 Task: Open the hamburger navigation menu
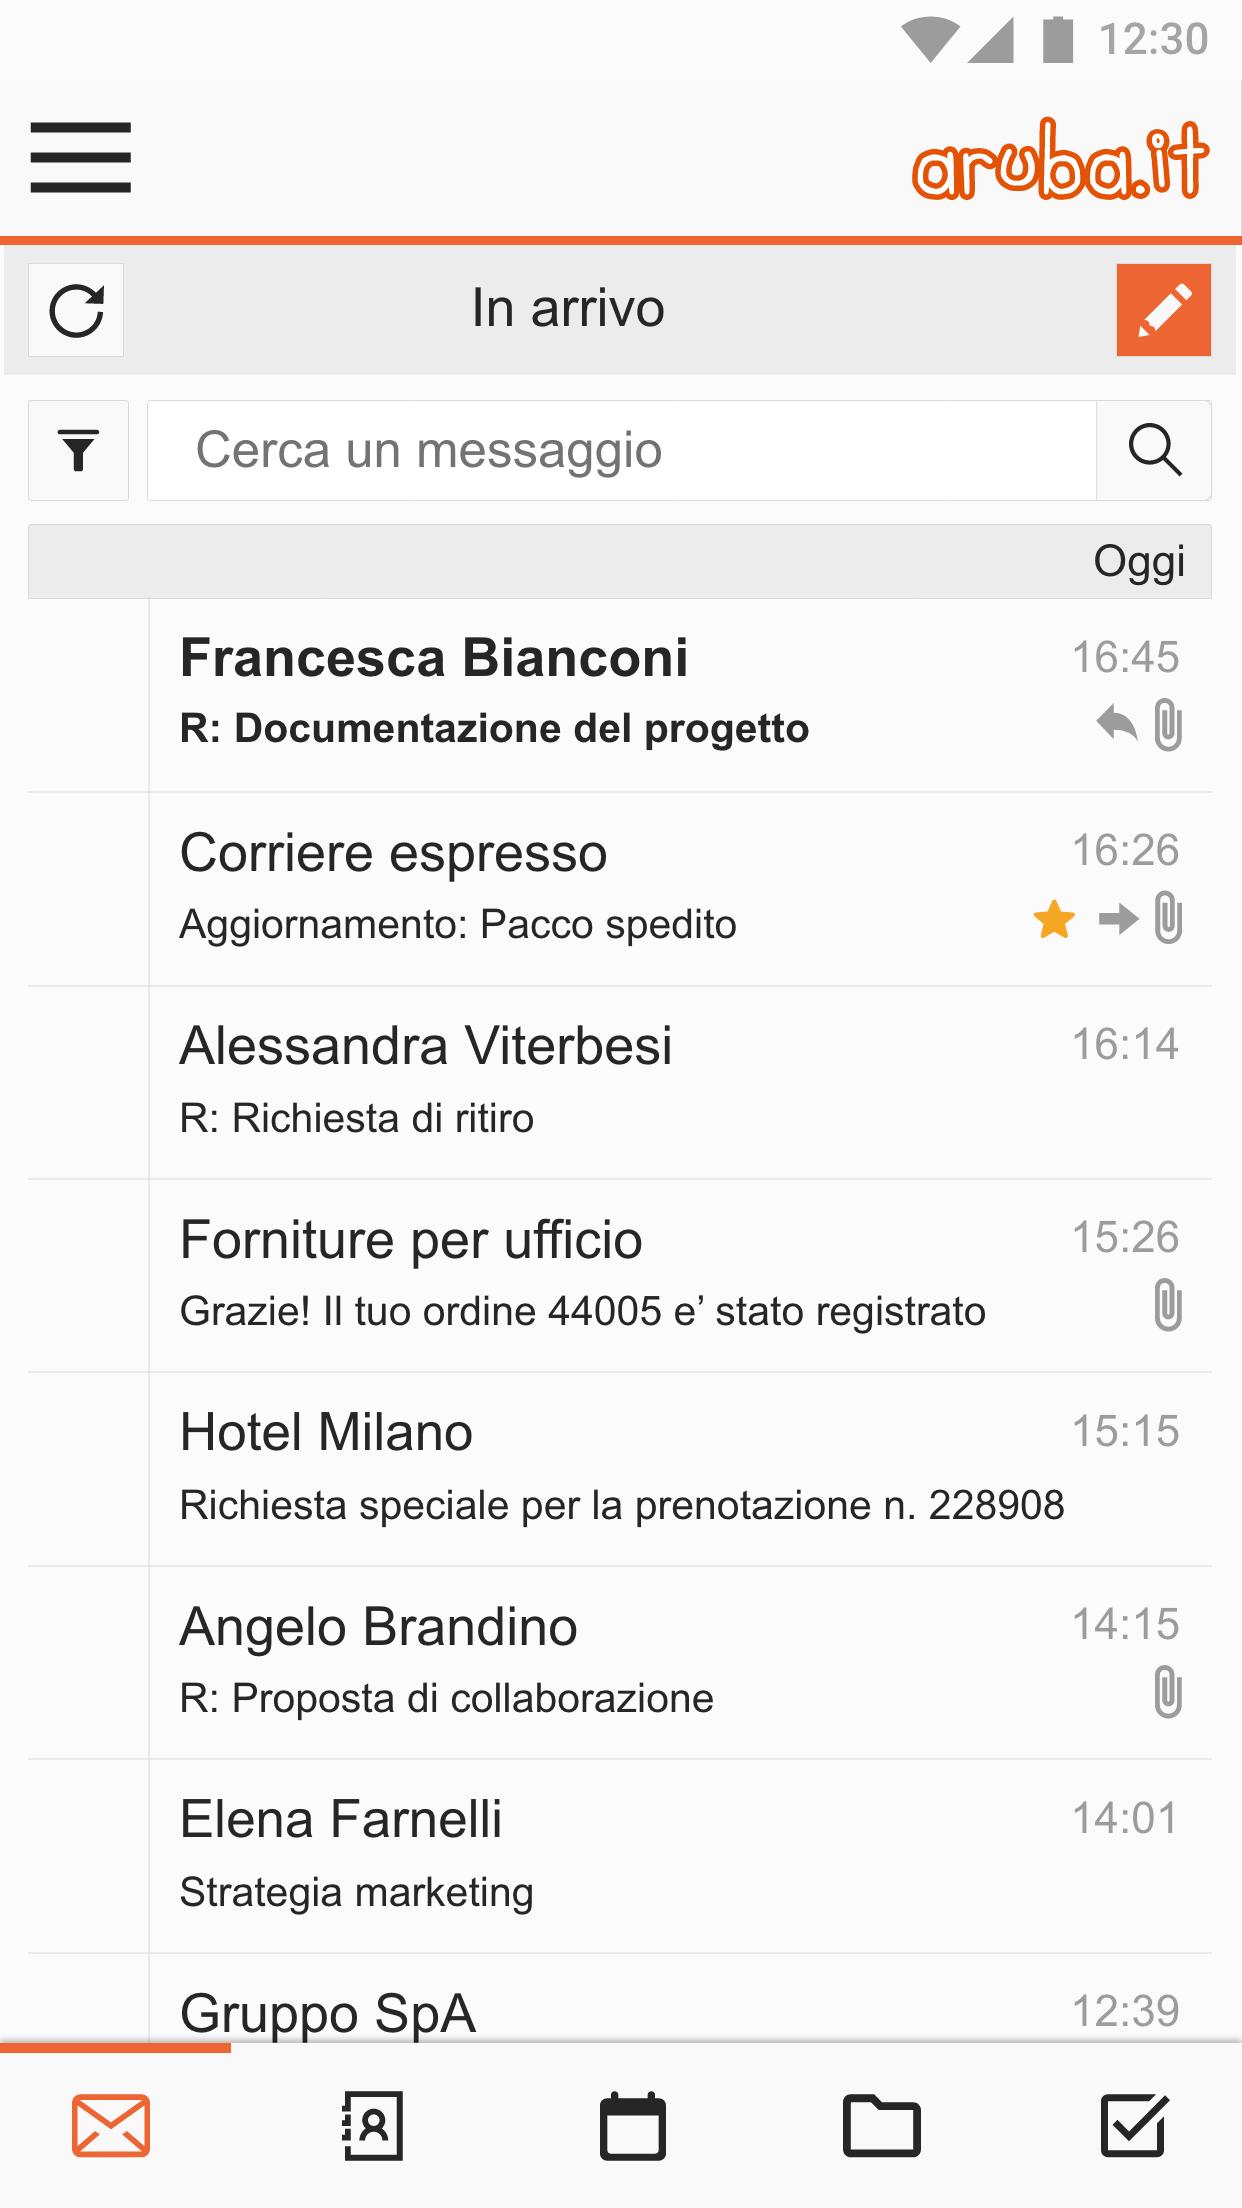click(80, 157)
